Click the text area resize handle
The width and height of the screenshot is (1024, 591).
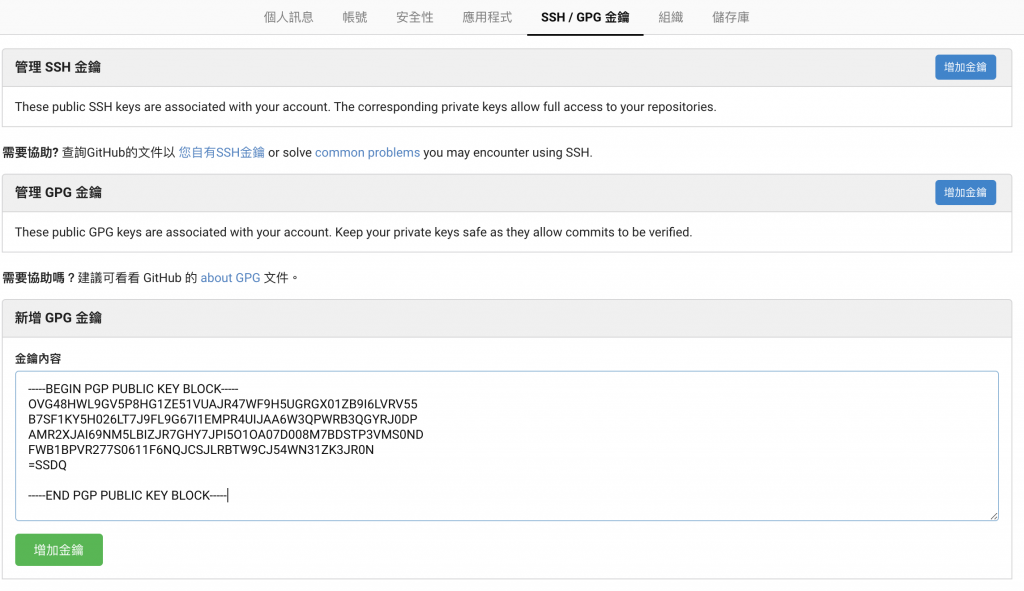tap(994, 516)
